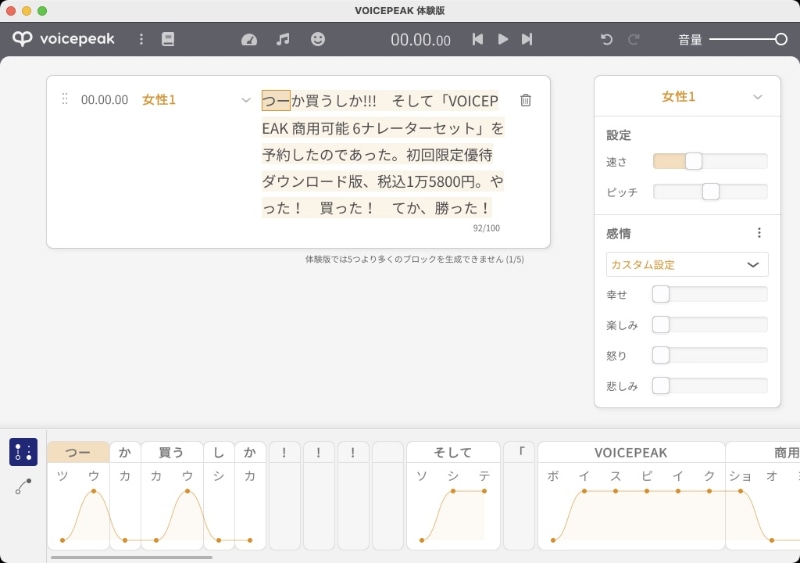Select the VOICEPEAK word segment
Viewport: 800px width, 563px height.
click(631, 452)
